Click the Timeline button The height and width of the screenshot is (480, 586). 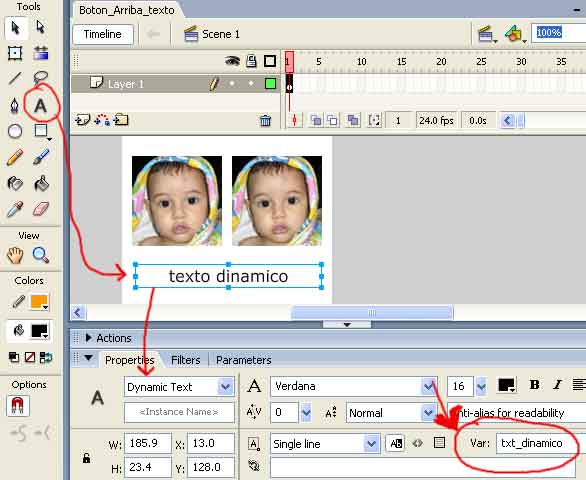(x=103, y=34)
